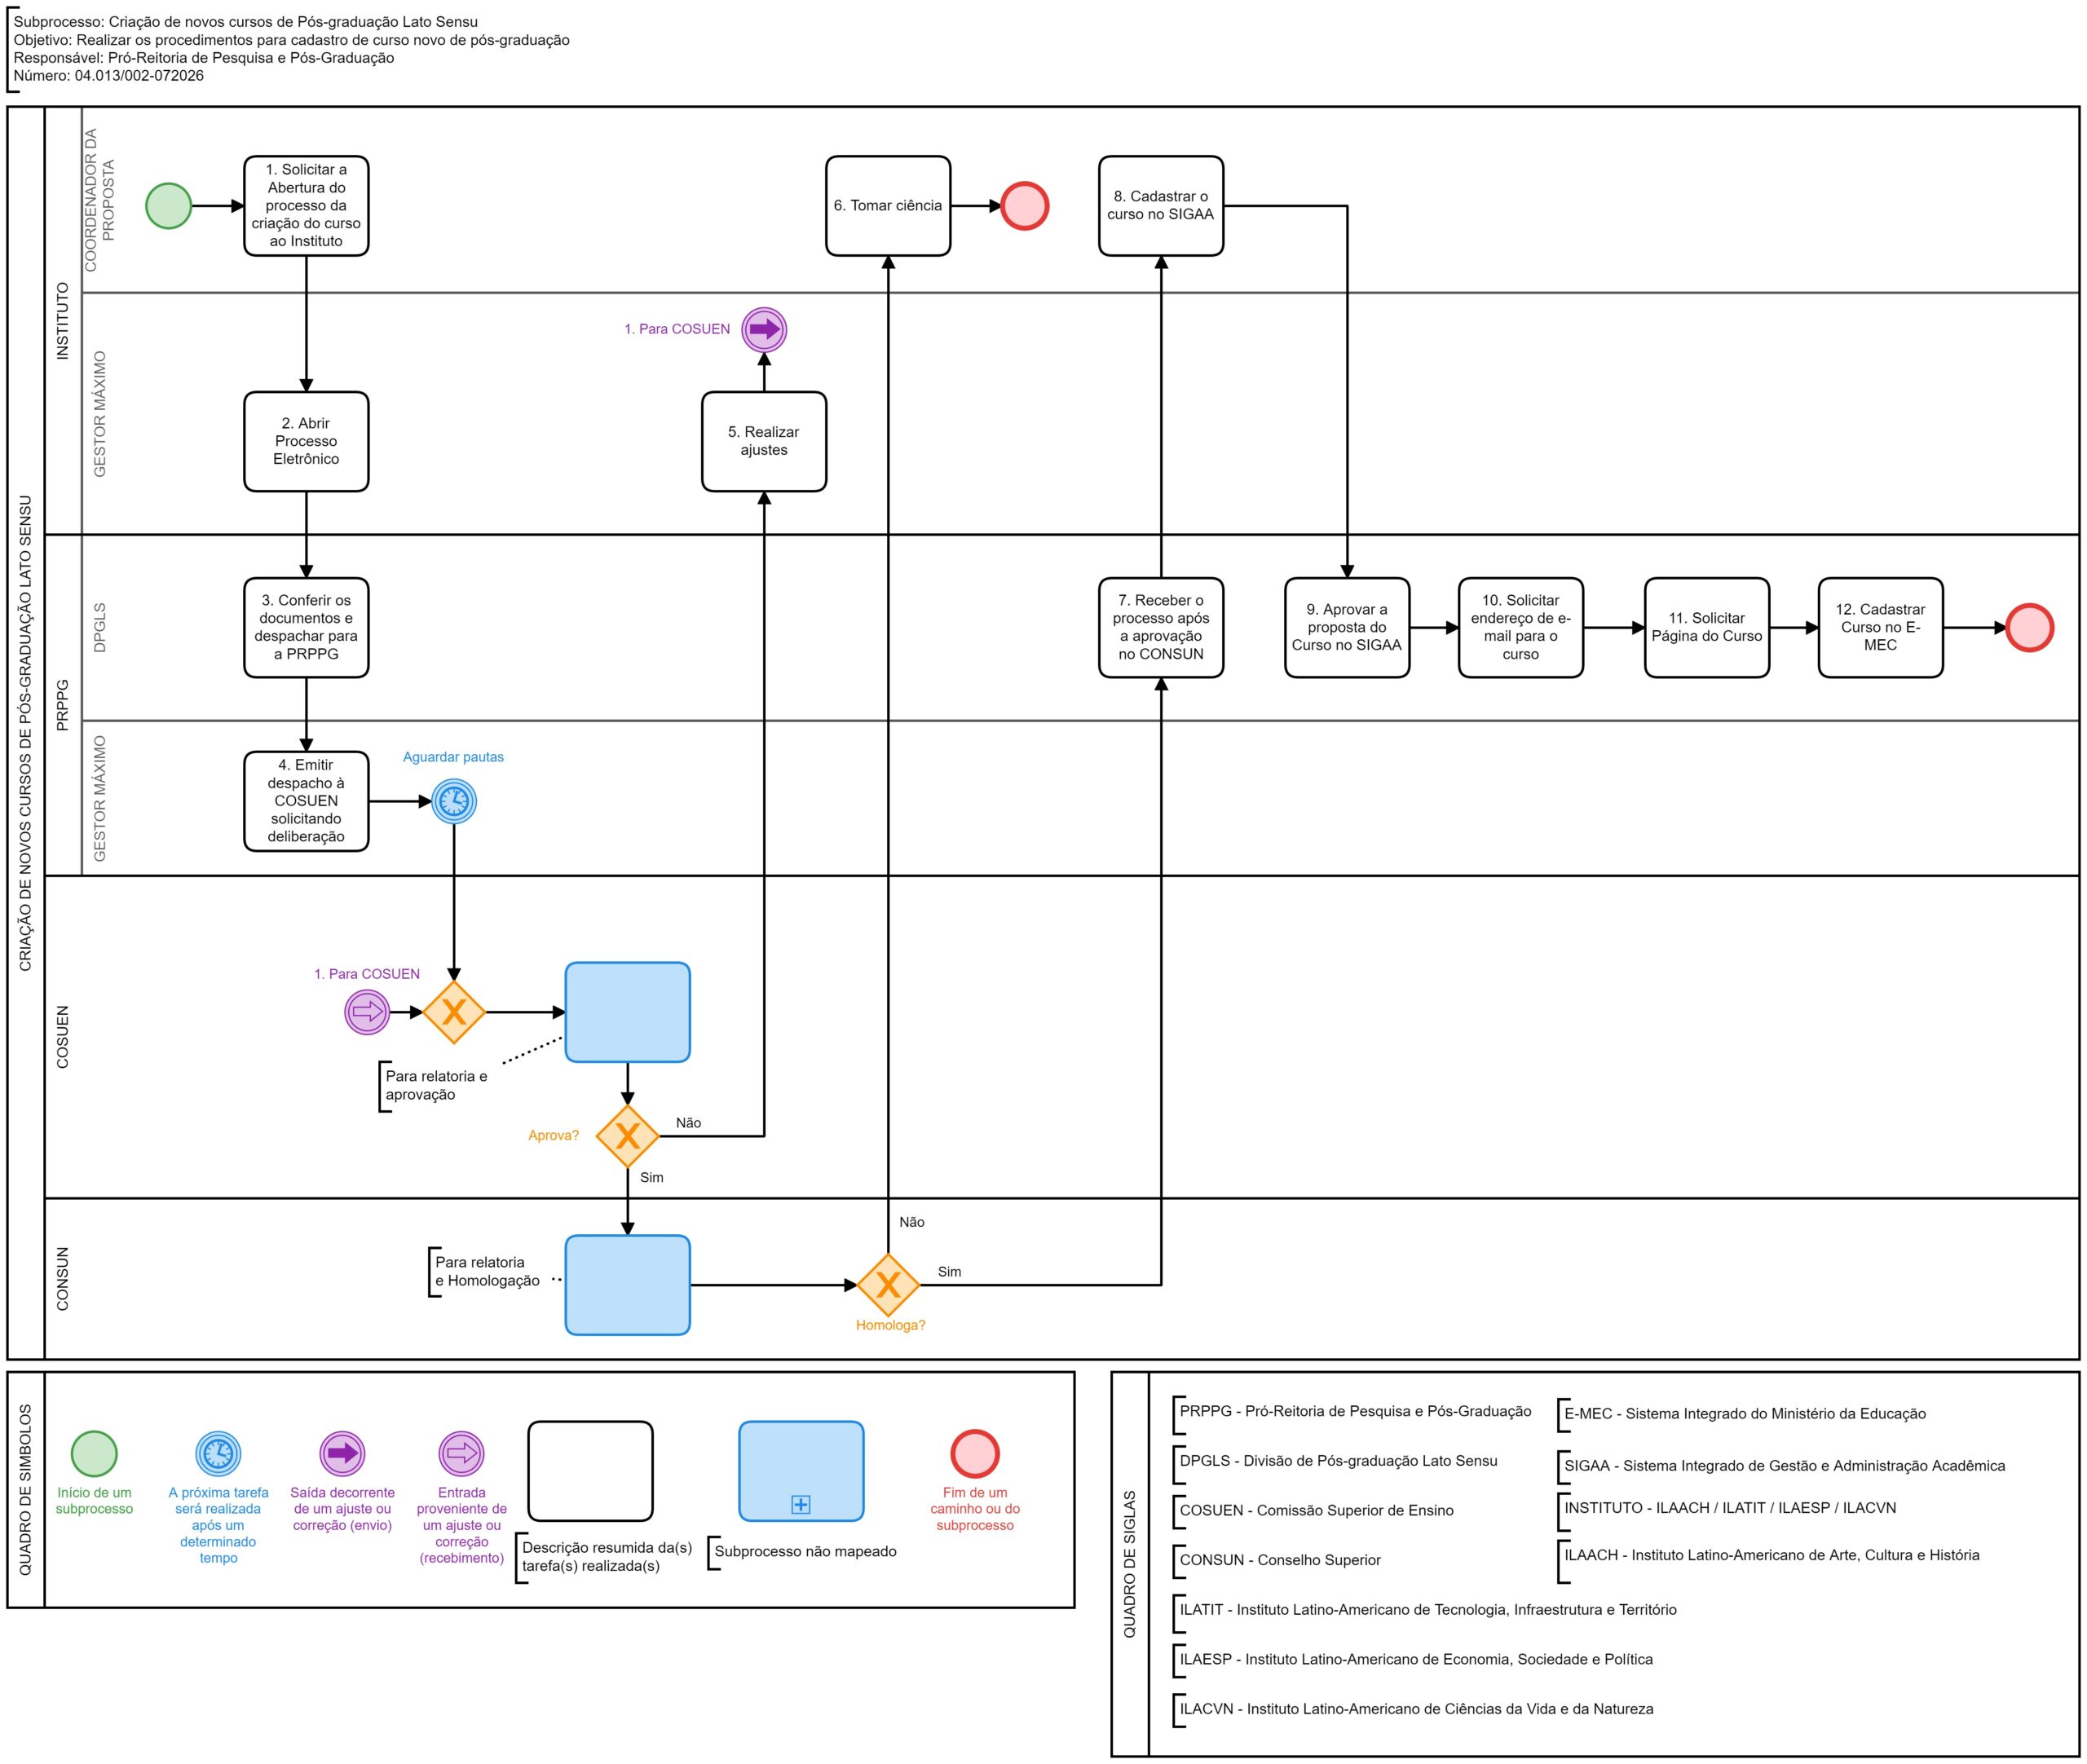Click the 'Aguardar pautas' label
Viewport: 2087px width, 1764px height.
point(454,757)
